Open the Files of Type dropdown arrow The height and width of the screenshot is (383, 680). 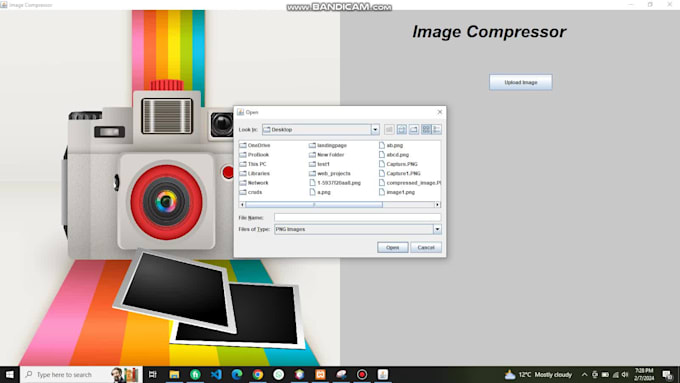437,229
